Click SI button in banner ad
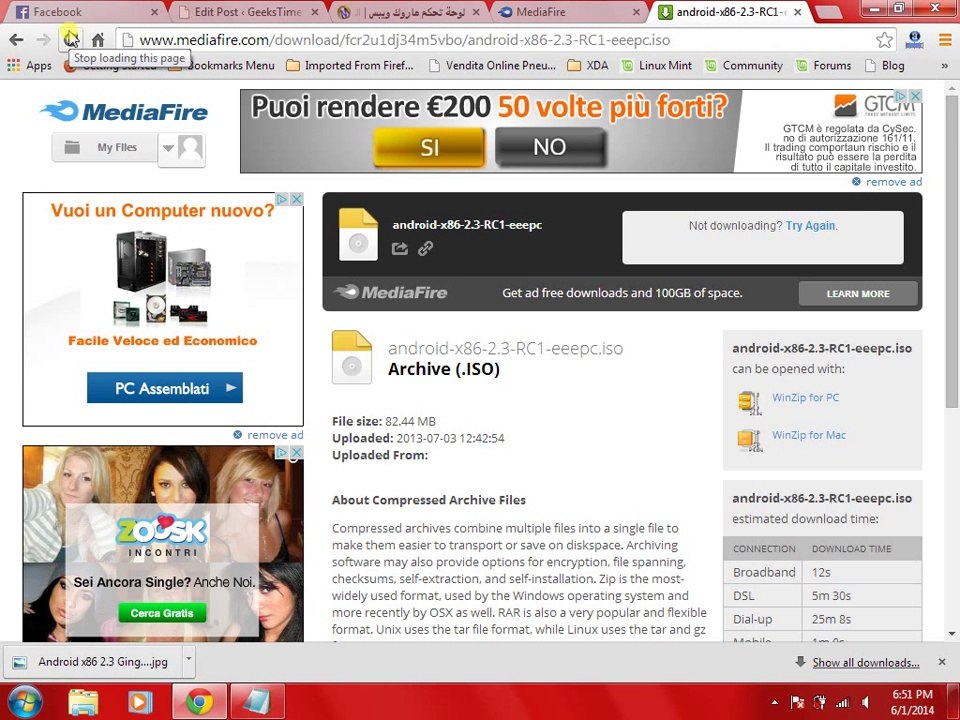The height and width of the screenshot is (720, 960). click(x=429, y=147)
